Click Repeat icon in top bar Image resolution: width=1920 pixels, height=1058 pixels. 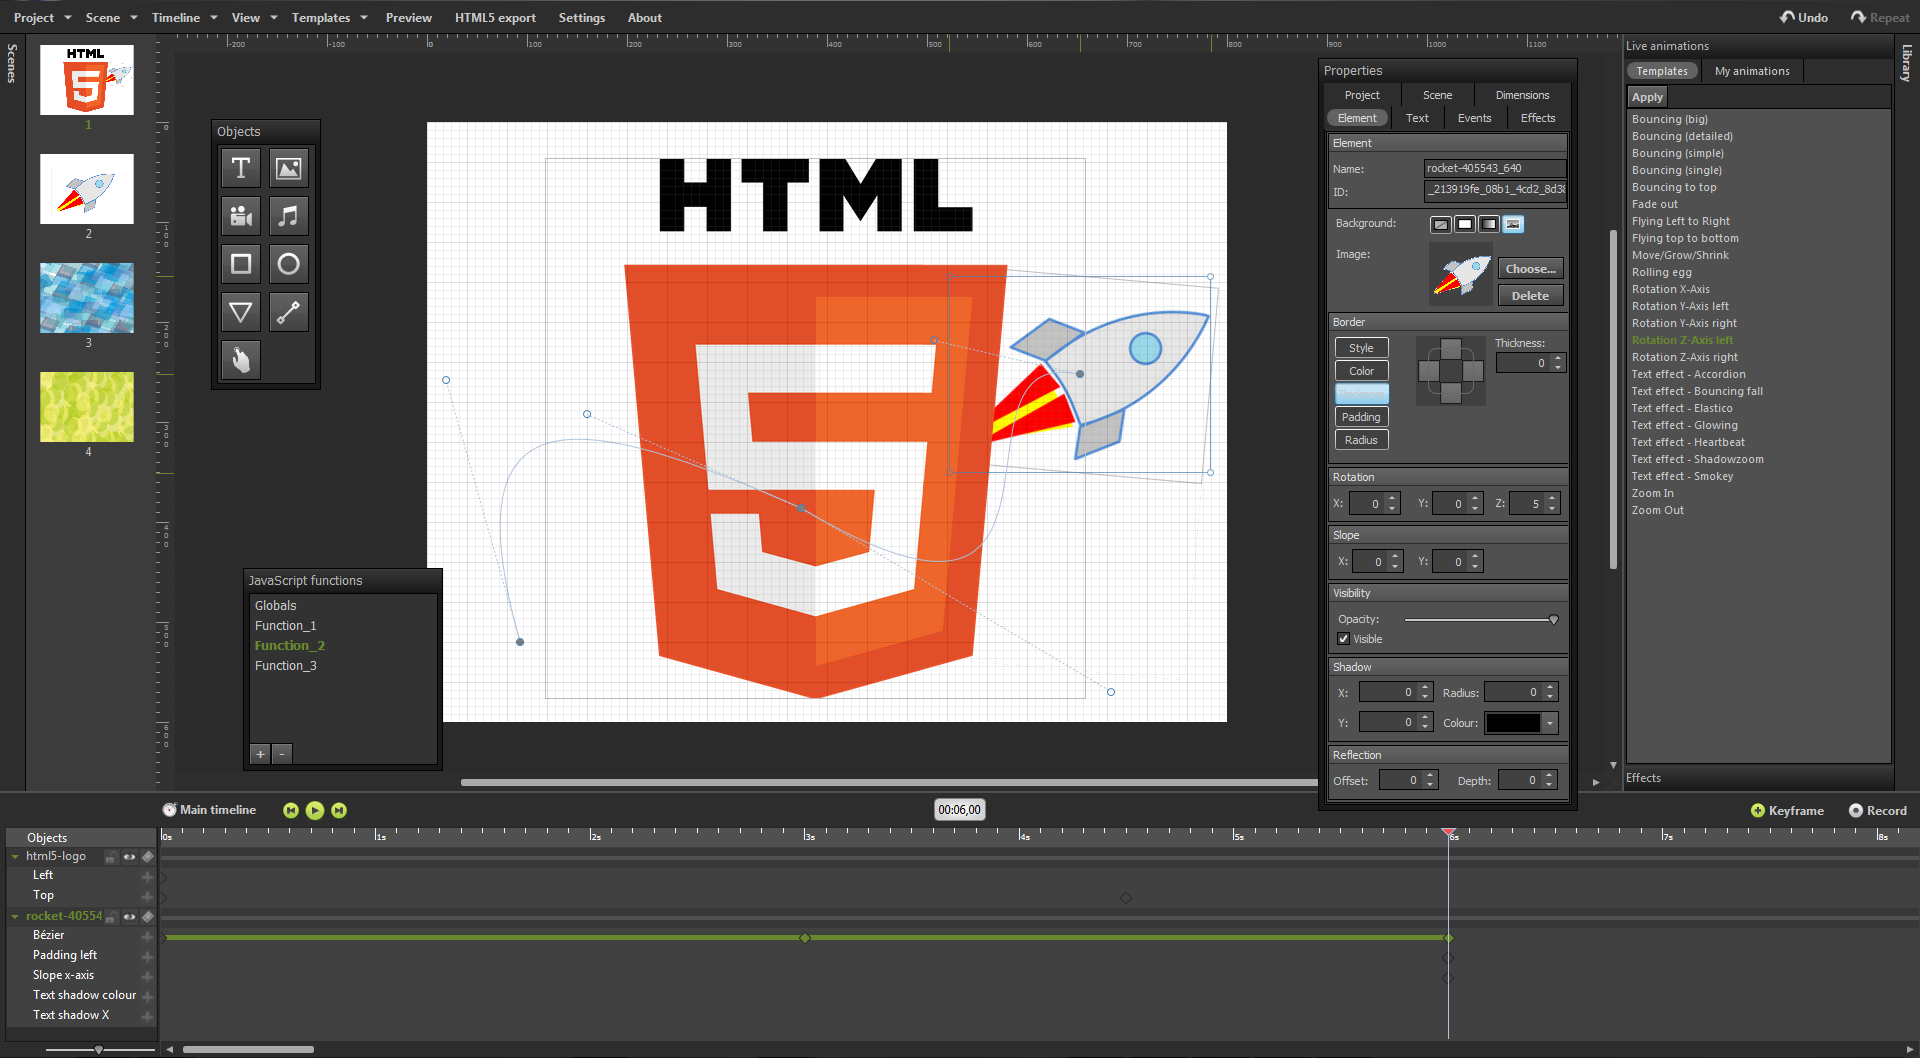(x=1858, y=17)
